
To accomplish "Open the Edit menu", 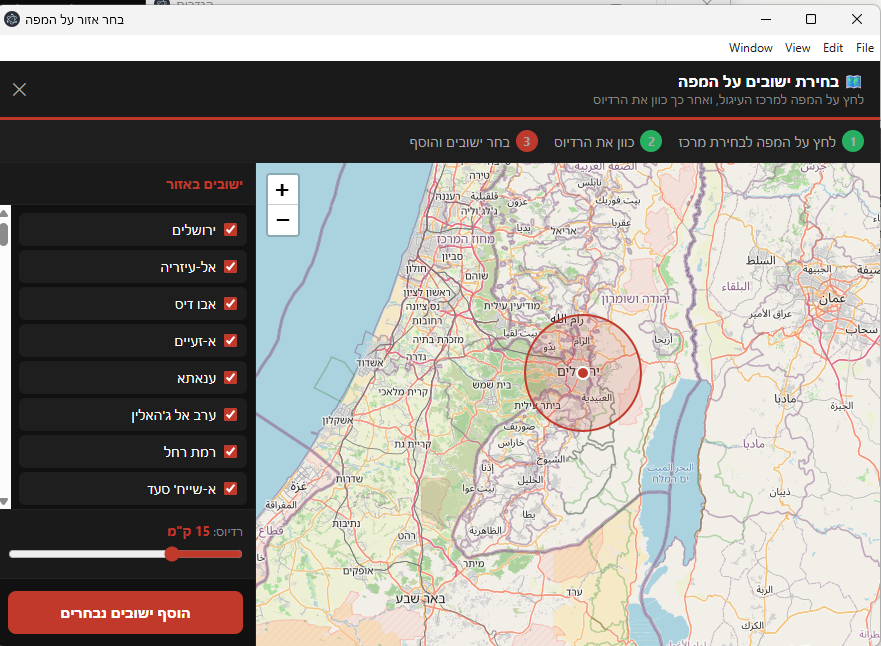I will click(833, 48).
